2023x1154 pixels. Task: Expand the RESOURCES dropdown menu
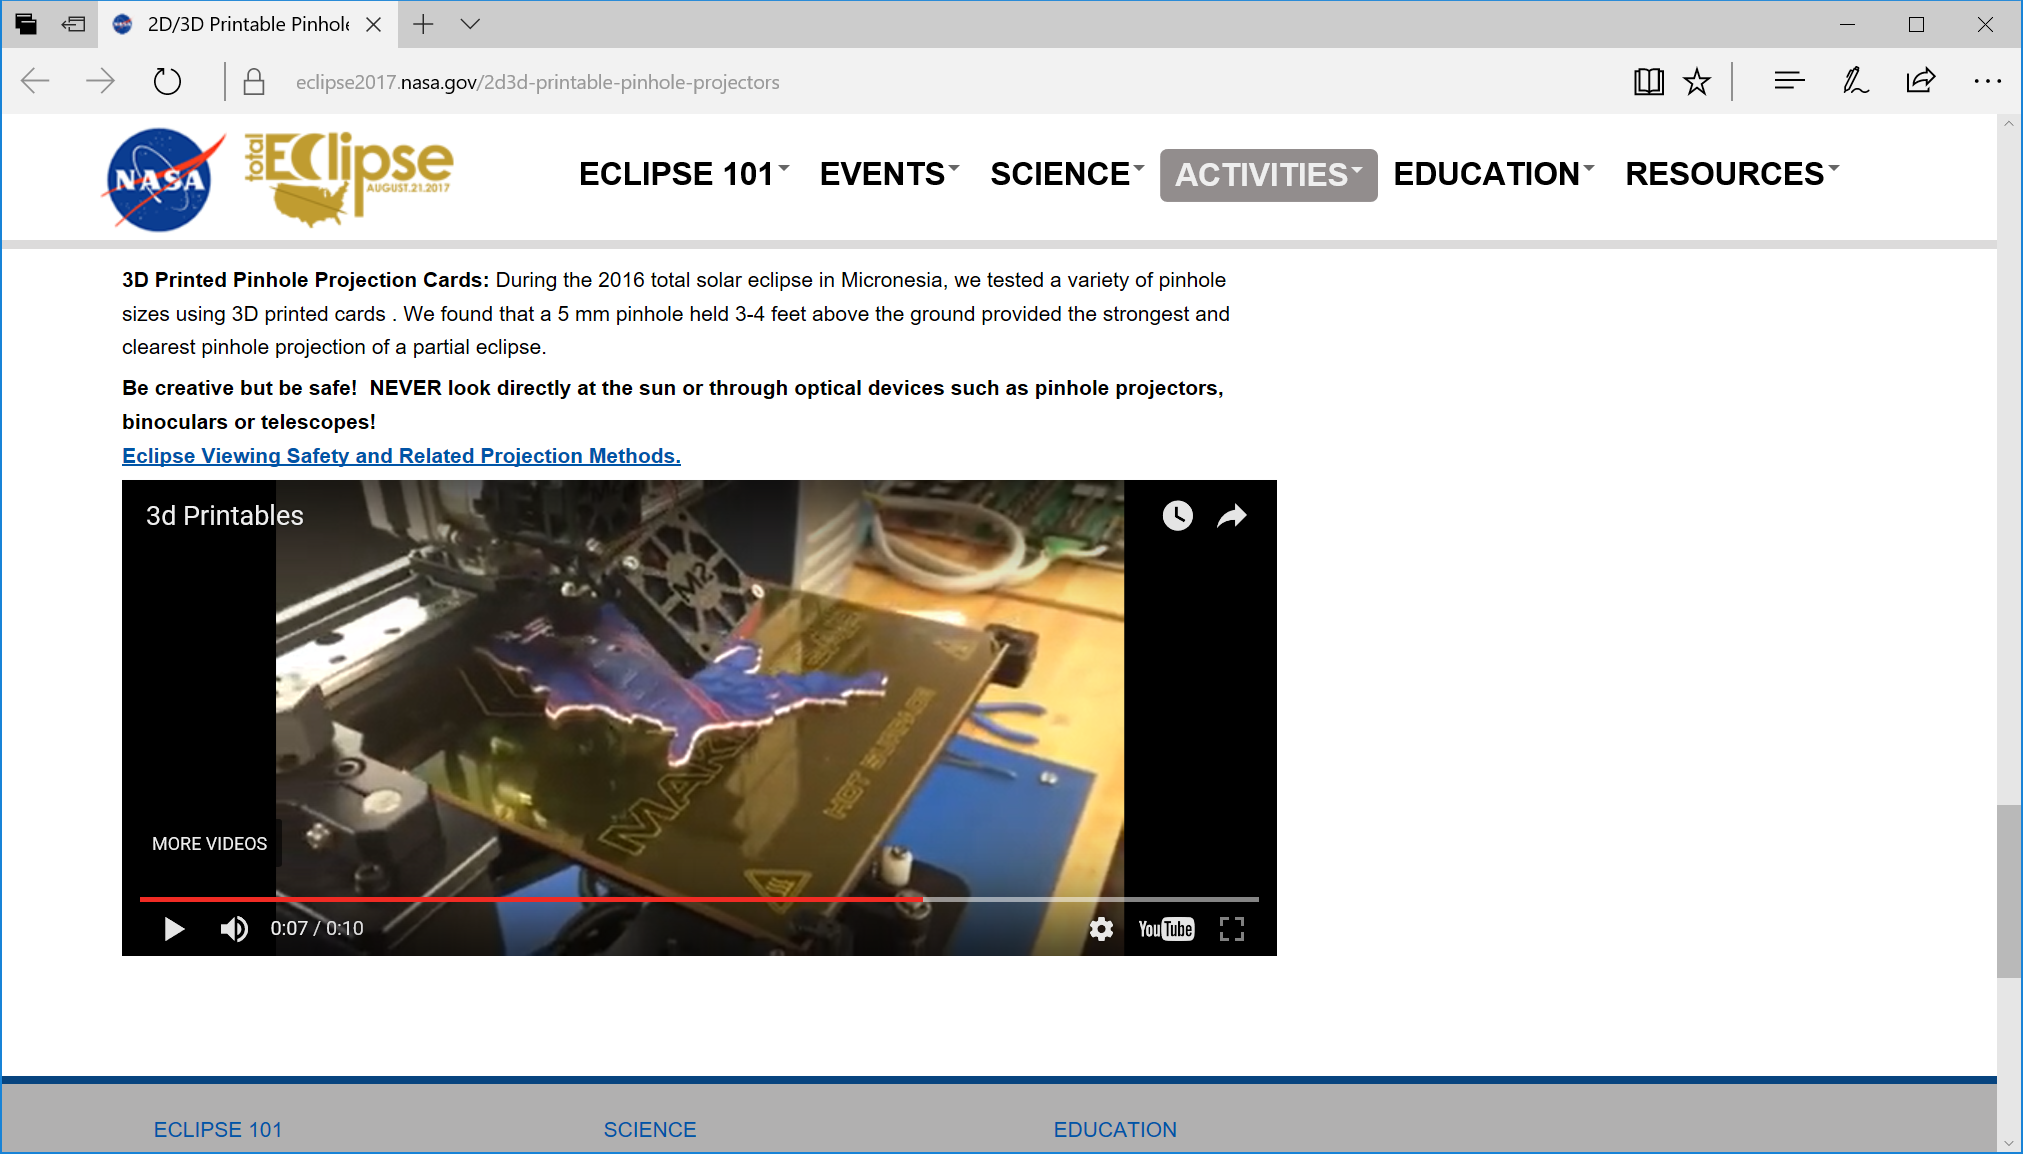pos(1731,174)
